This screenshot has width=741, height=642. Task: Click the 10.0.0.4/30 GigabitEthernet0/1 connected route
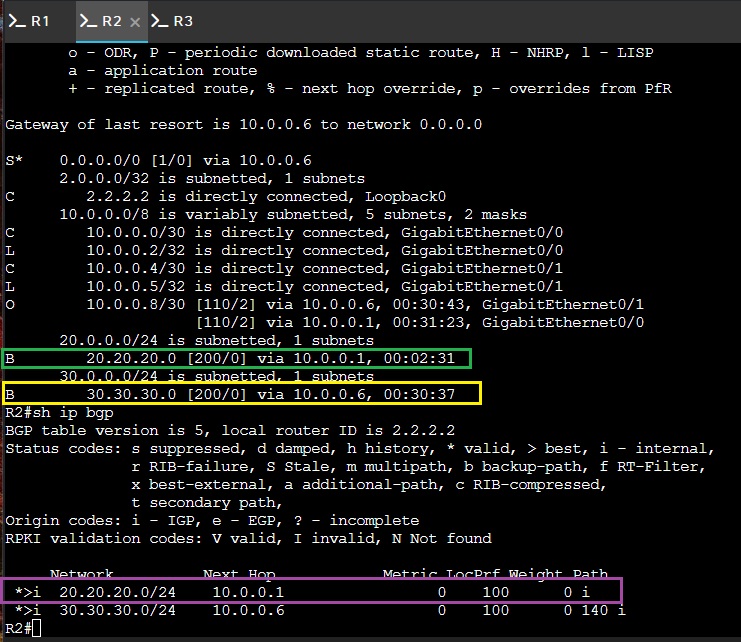[284, 268]
